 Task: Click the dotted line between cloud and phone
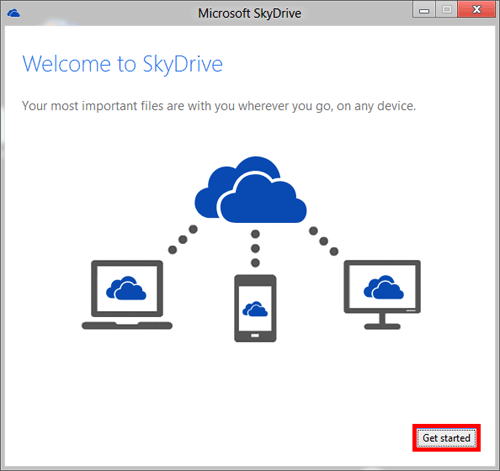(255, 248)
